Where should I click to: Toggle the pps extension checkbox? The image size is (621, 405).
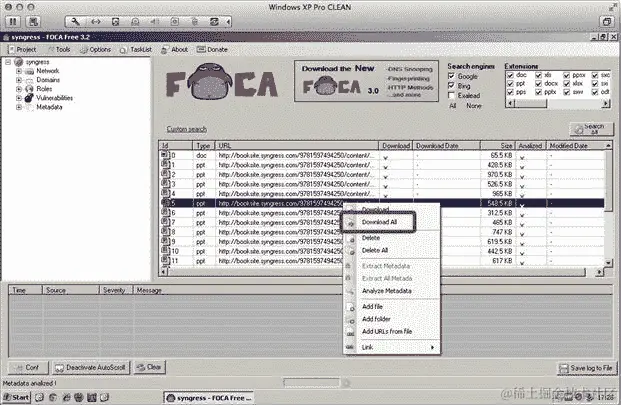[511, 92]
